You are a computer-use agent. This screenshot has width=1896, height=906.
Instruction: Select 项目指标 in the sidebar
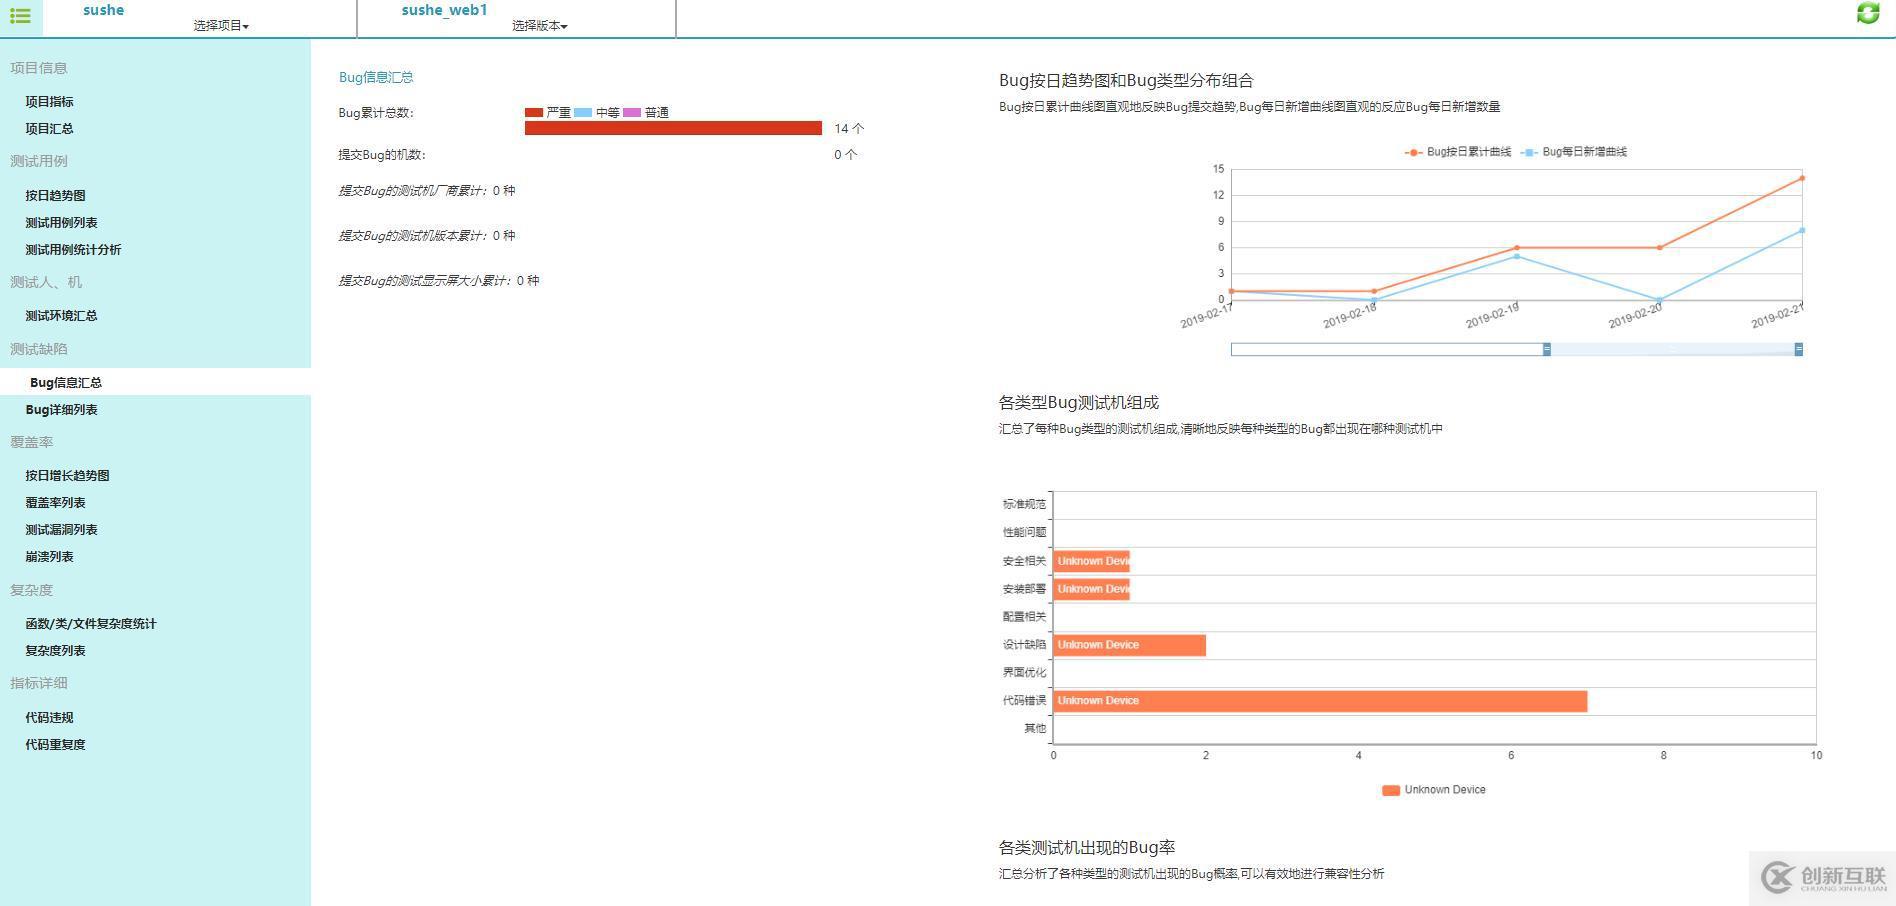(50, 101)
